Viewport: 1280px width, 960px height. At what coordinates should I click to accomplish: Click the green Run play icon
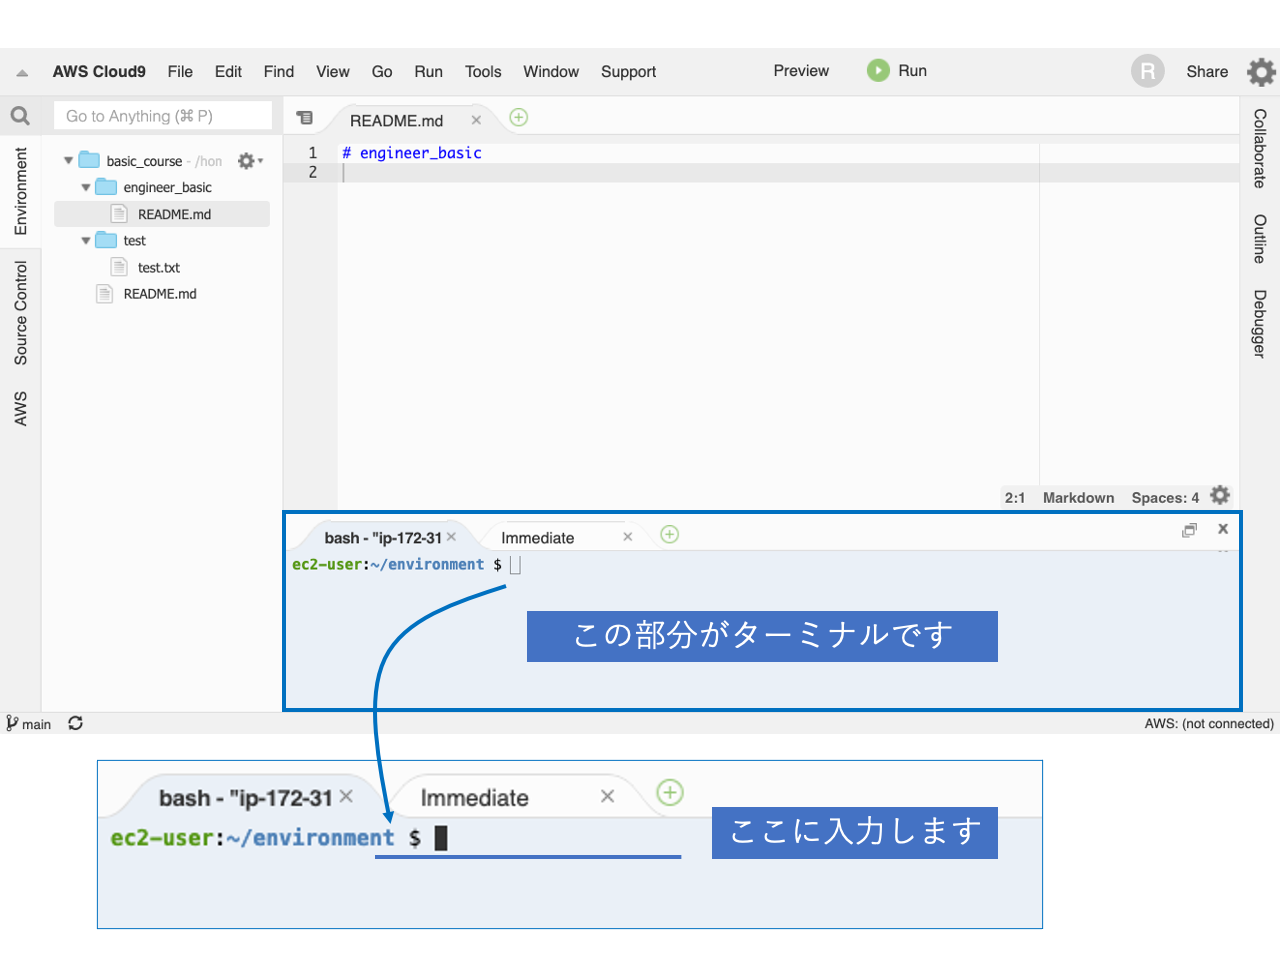(x=878, y=71)
